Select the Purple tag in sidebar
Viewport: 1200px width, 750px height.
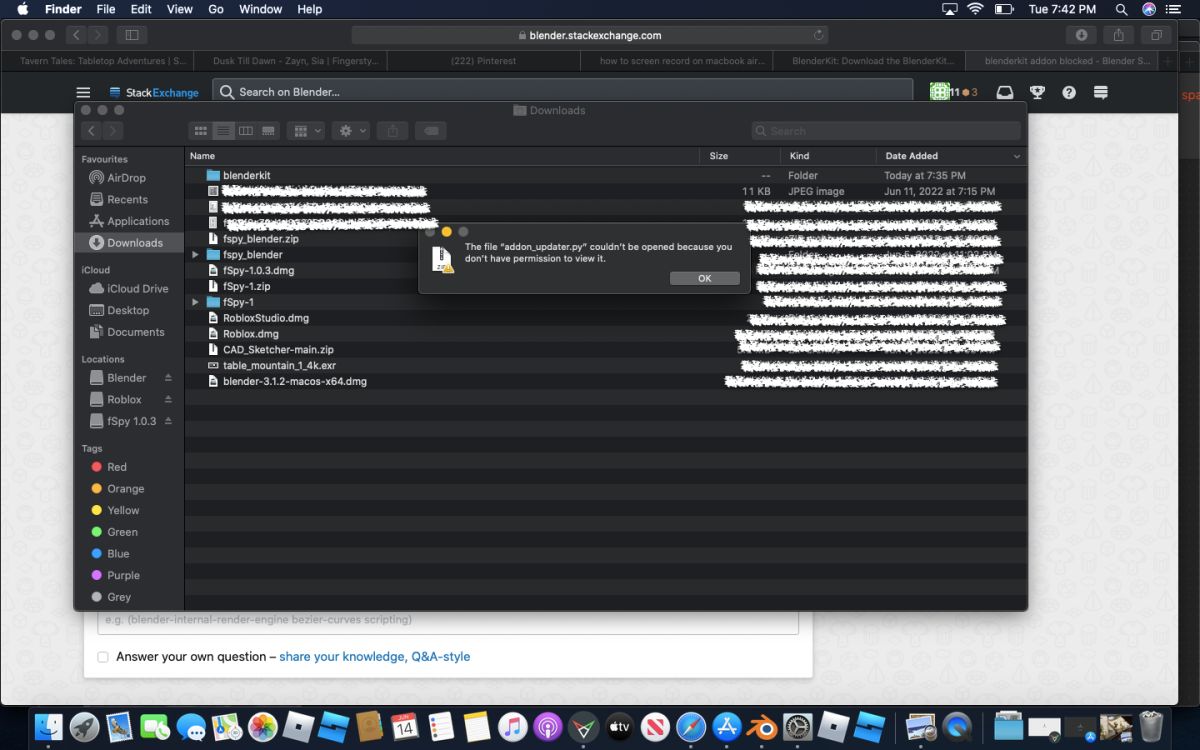click(114, 575)
